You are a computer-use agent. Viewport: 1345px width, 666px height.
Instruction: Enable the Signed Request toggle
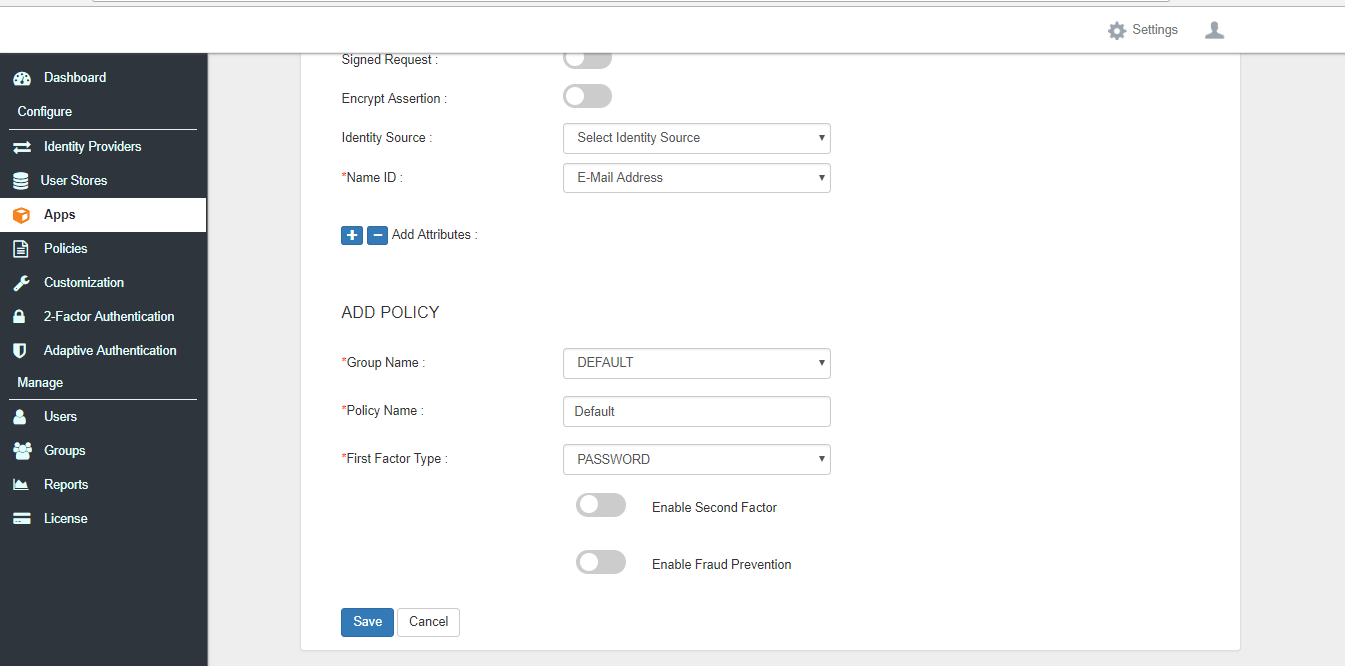tap(587, 57)
